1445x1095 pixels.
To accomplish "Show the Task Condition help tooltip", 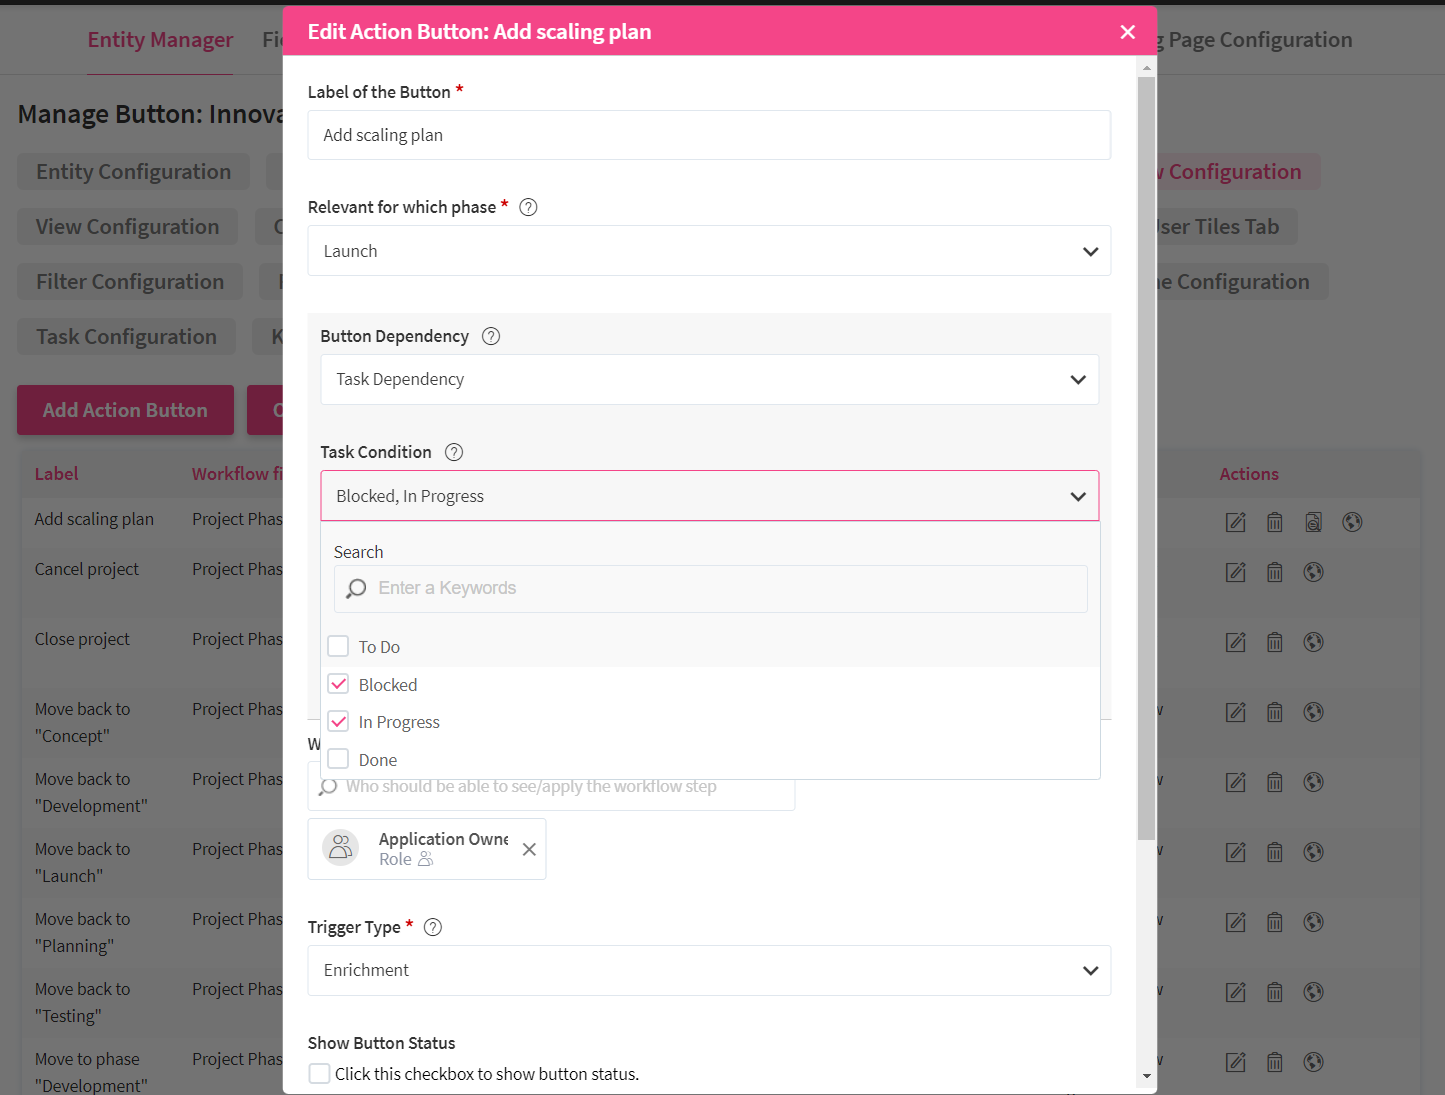I will [x=454, y=452].
